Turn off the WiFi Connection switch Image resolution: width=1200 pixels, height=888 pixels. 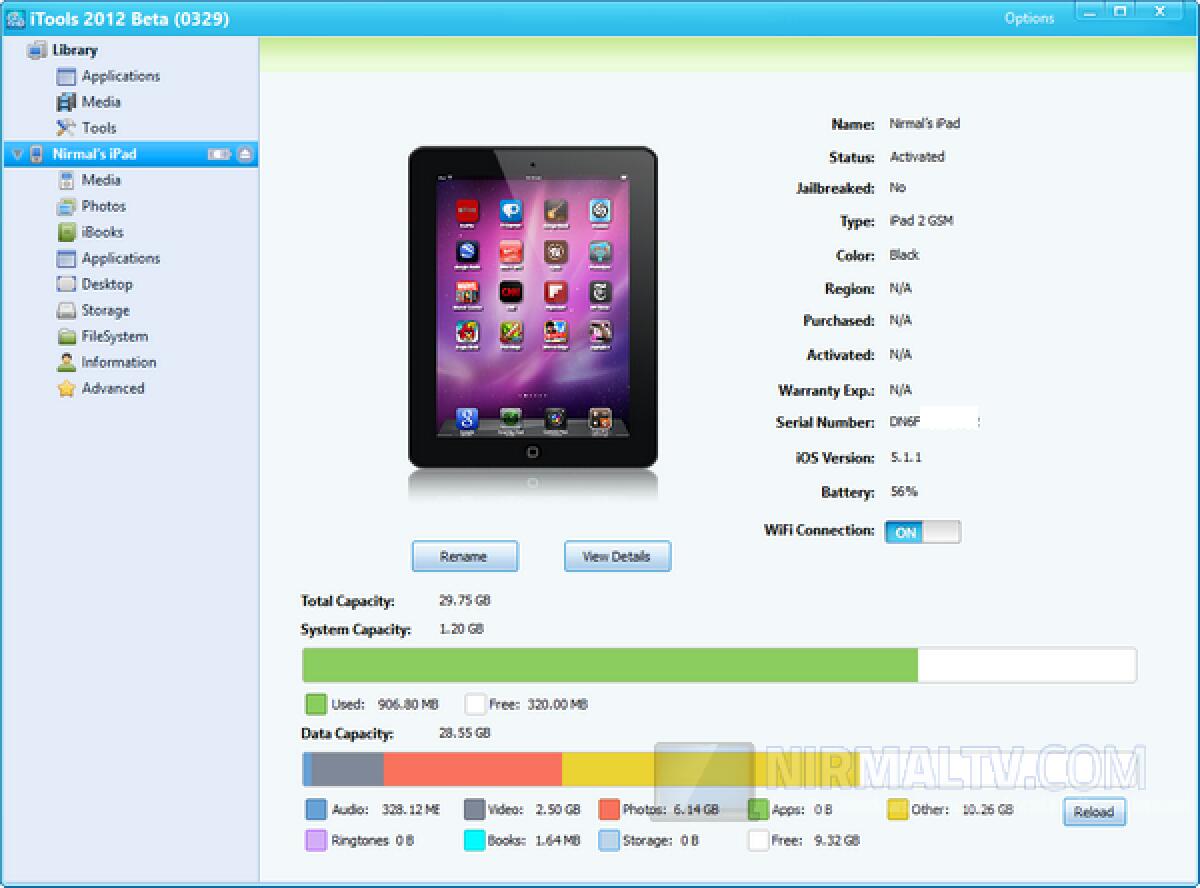tap(922, 531)
